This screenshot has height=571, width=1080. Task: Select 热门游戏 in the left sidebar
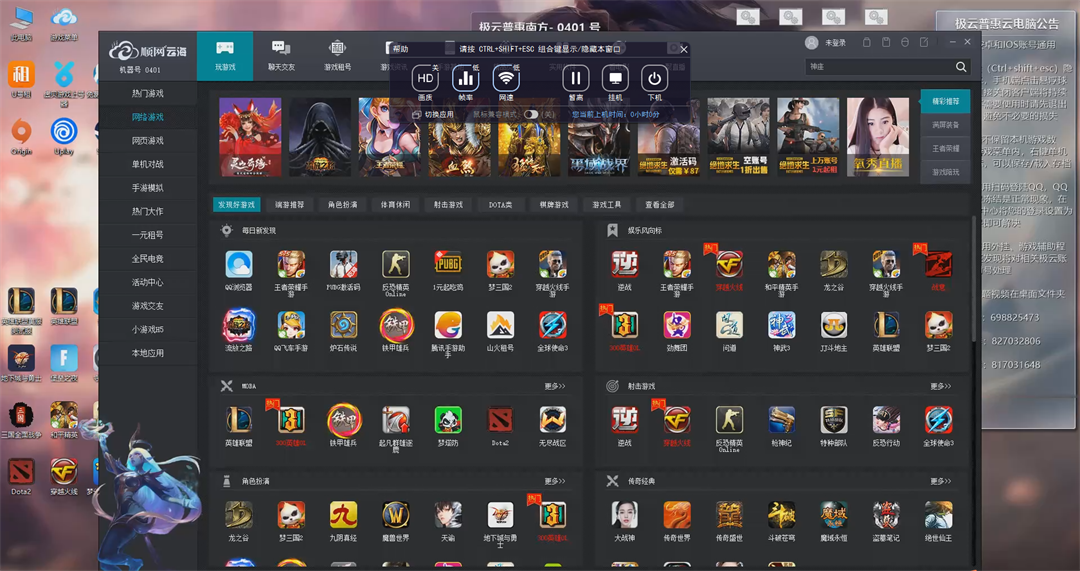tap(147, 93)
